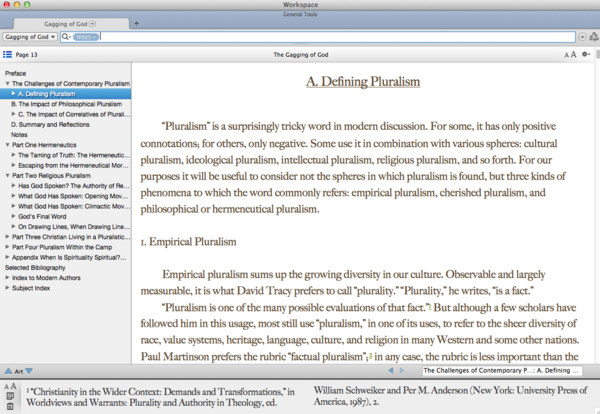Click the General Tools title label
This screenshot has height=414, width=600.
pyautogui.click(x=300, y=14)
